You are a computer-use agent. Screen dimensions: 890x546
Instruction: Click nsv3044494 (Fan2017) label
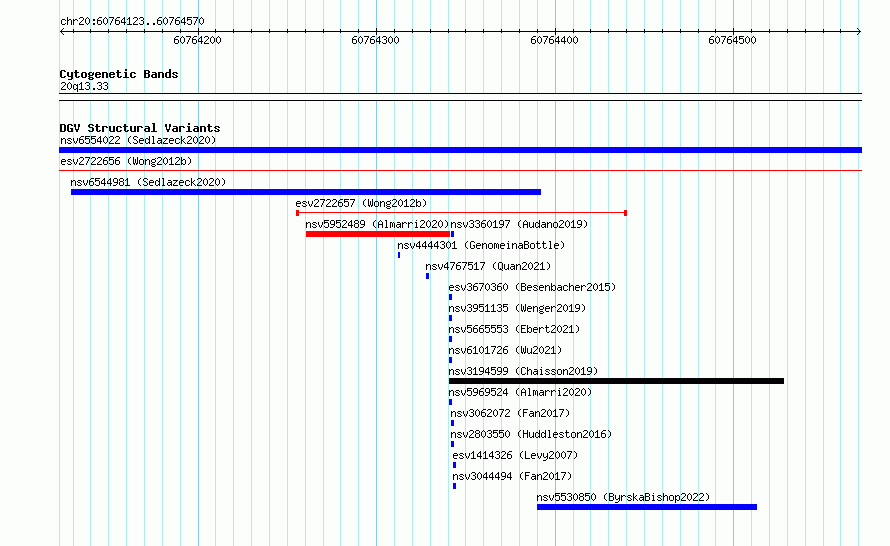pyautogui.click(x=512, y=476)
